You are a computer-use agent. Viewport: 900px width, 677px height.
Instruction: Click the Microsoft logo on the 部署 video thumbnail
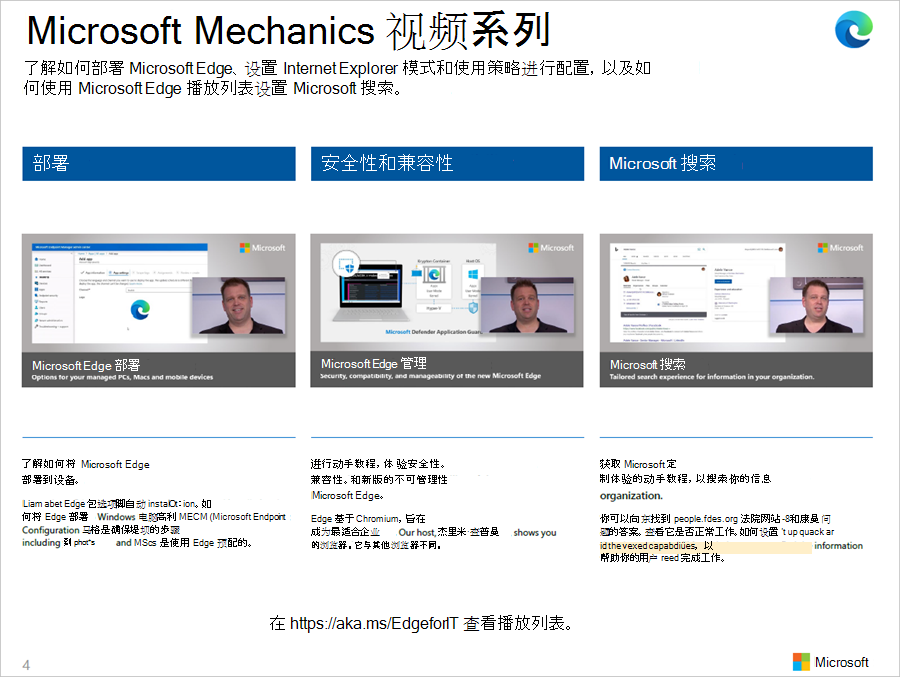coord(262,246)
